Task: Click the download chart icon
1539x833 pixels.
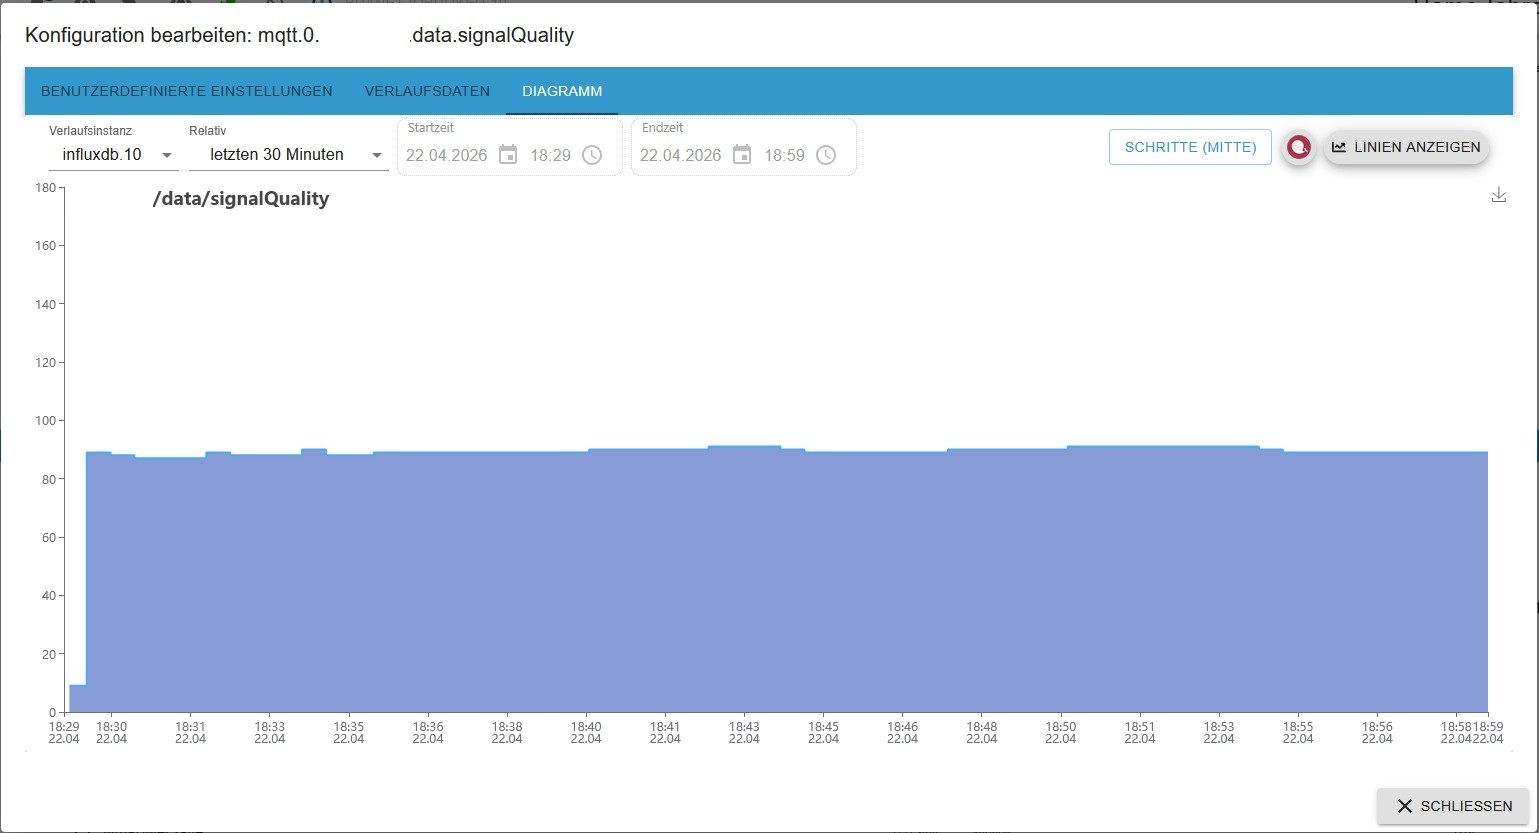Action: 1499,194
